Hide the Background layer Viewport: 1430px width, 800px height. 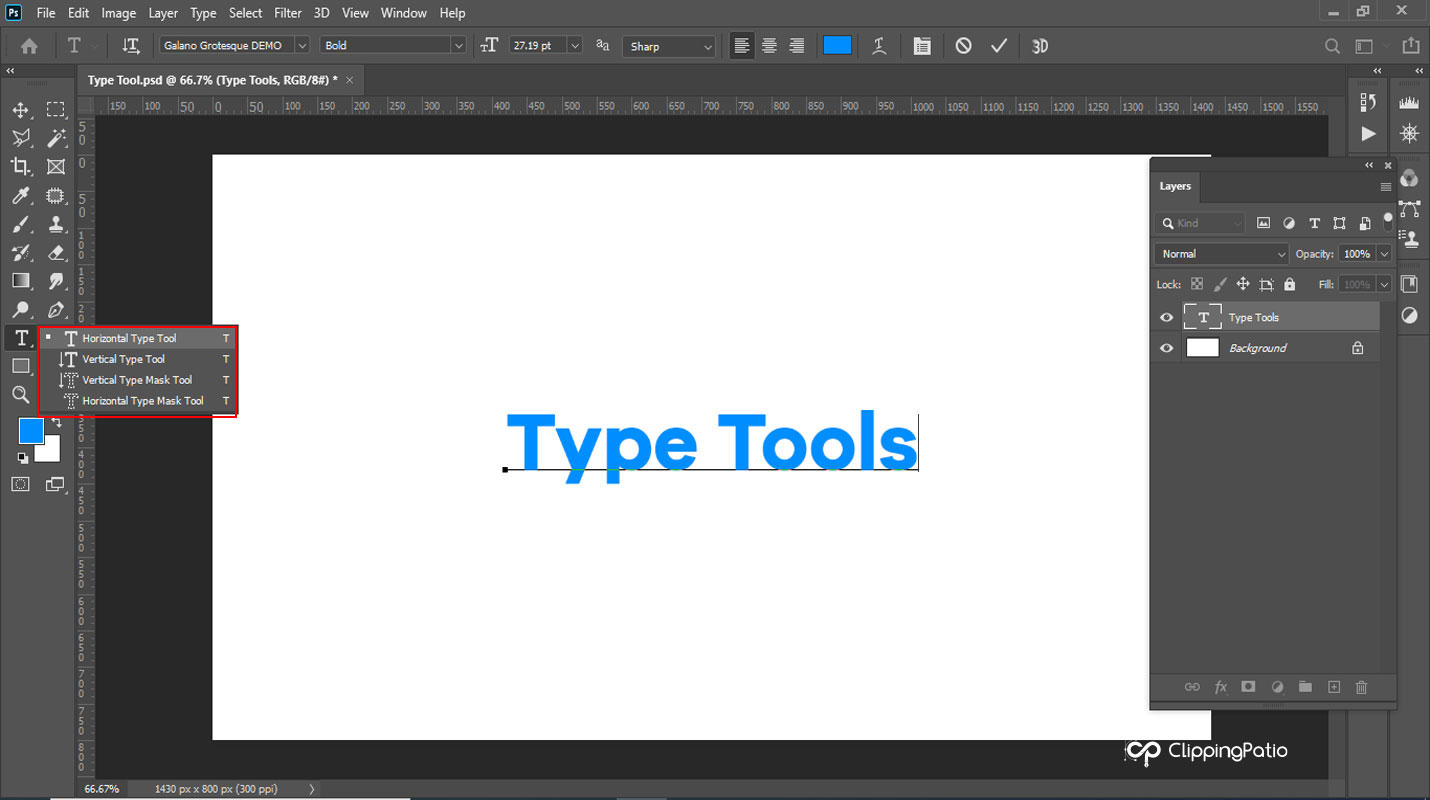click(1166, 348)
